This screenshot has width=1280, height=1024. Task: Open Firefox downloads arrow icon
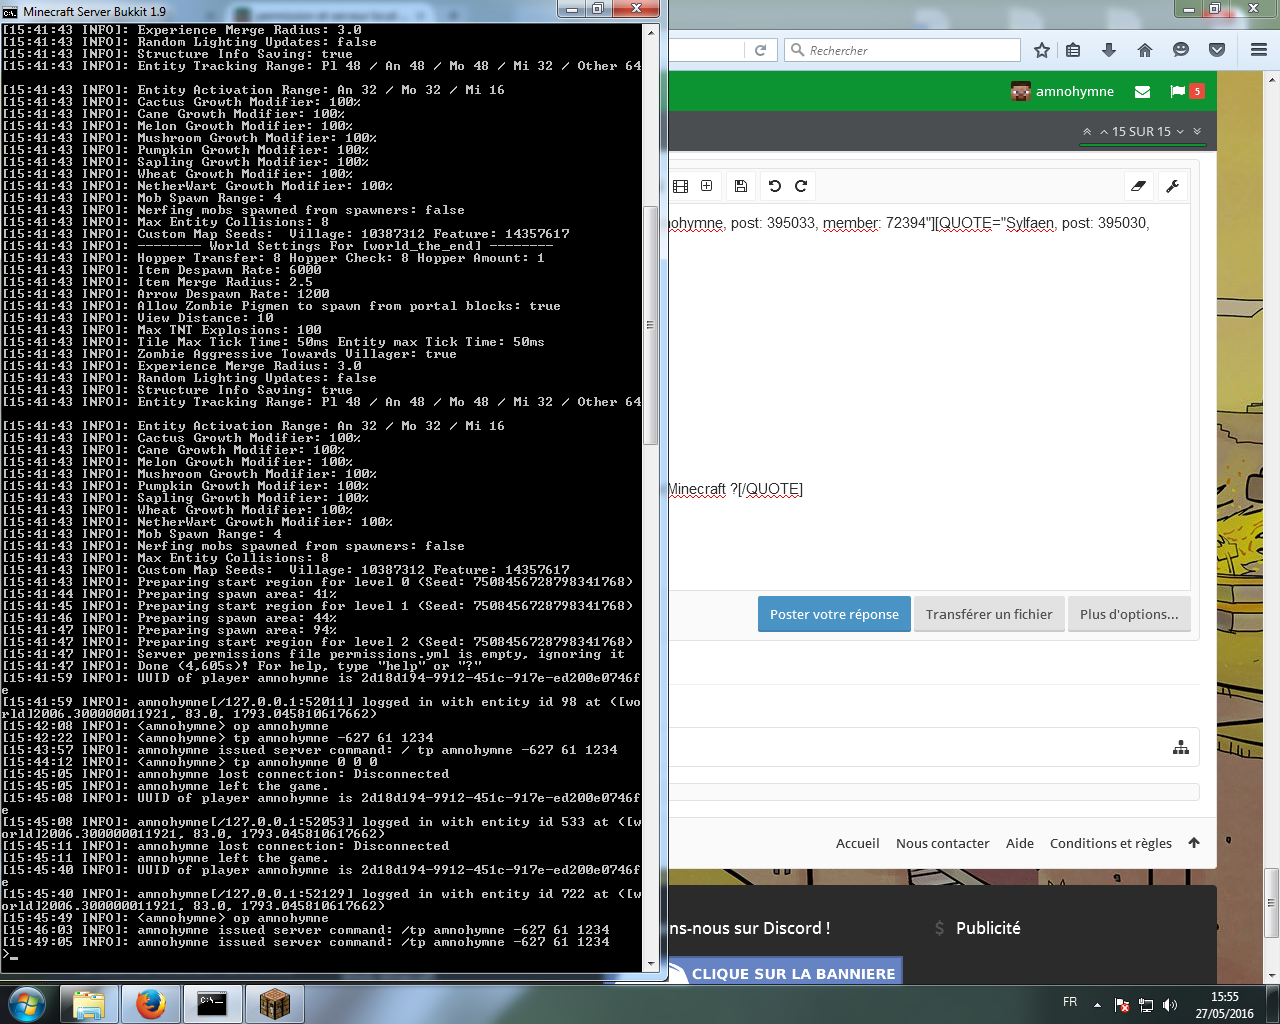pyautogui.click(x=1108, y=50)
